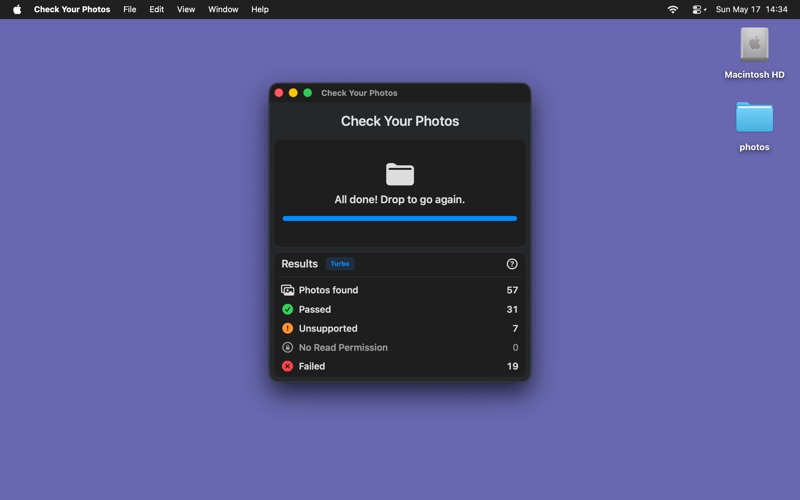Image resolution: width=800 pixels, height=500 pixels.
Task: Click the No Read Permission label
Action: [343, 347]
